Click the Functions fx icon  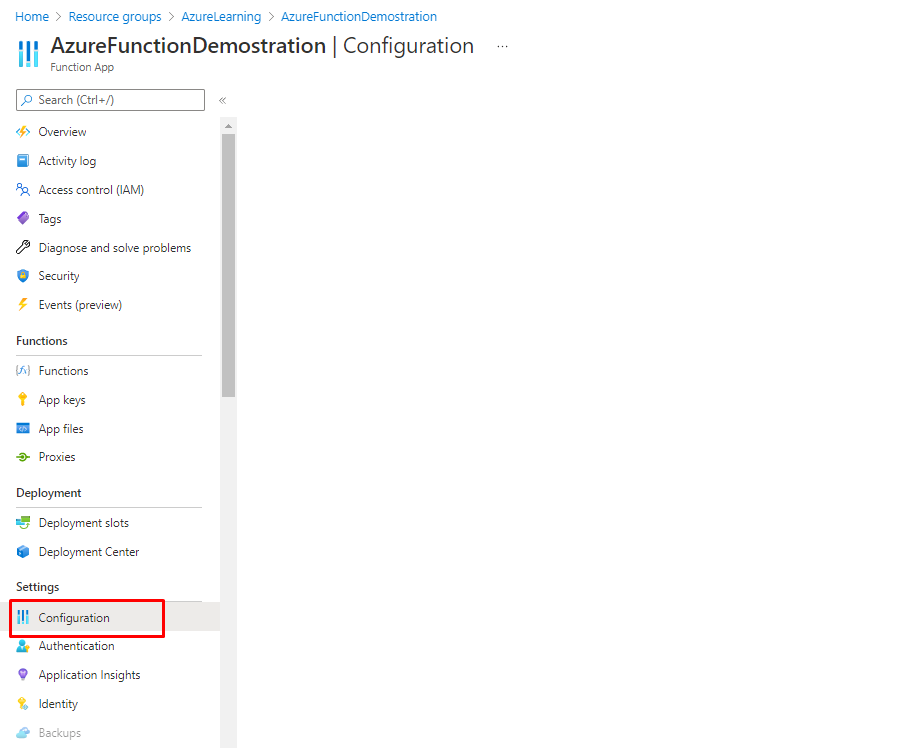23,370
